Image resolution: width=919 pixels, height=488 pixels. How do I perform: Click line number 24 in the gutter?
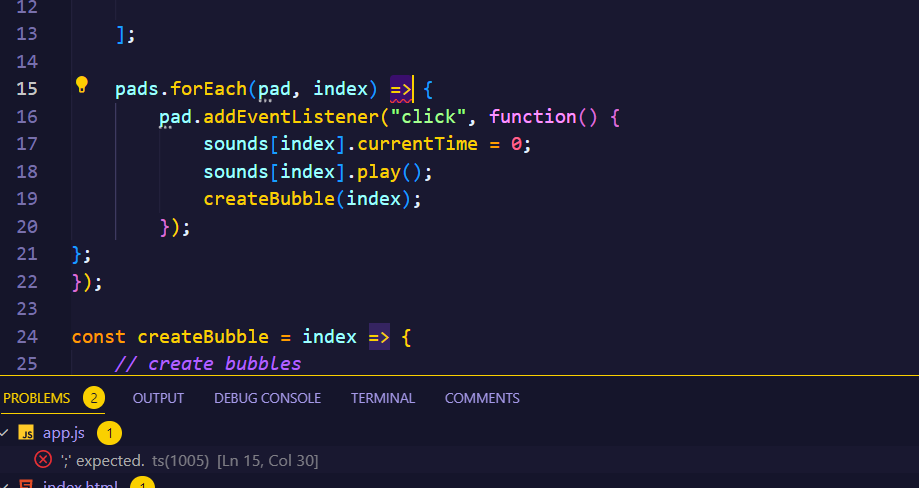tap(27, 337)
